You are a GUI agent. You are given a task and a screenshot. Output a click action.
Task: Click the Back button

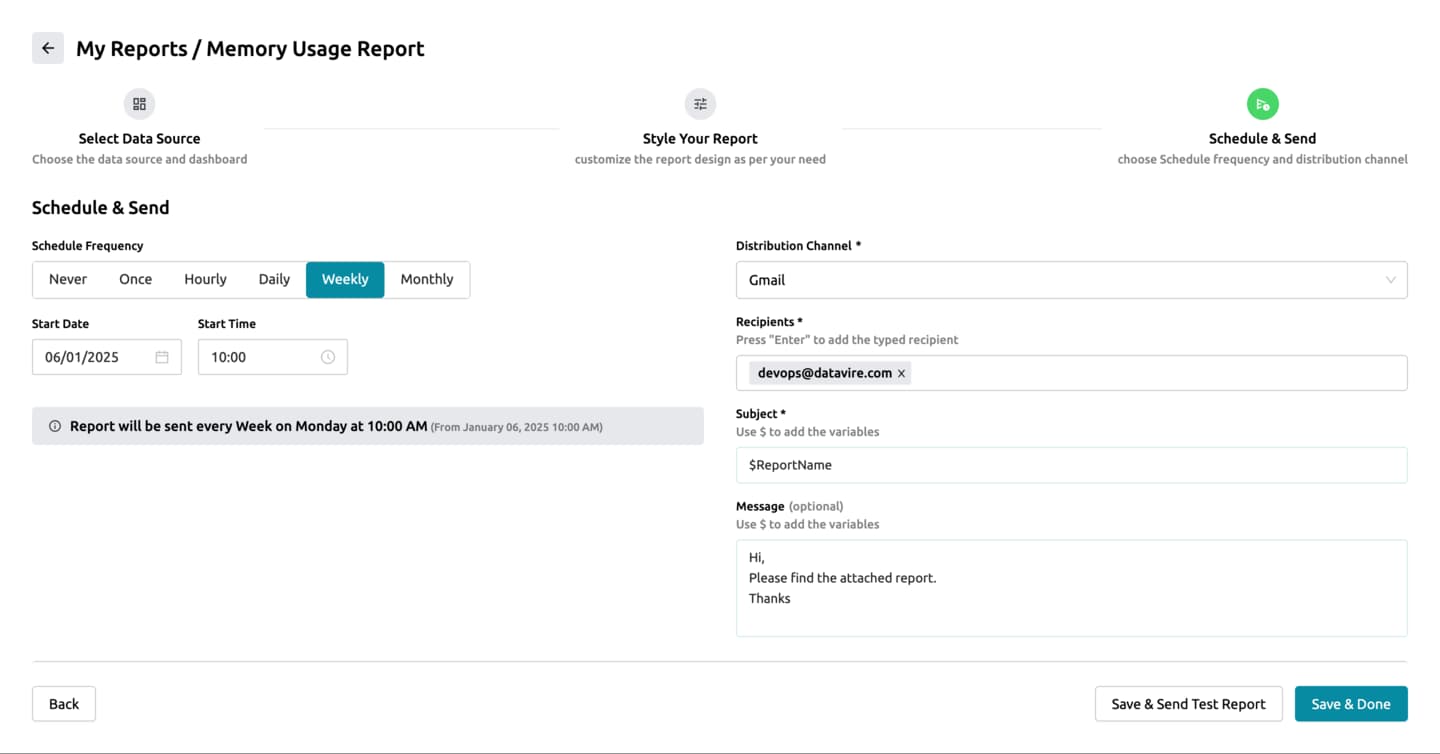coord(63,703)
